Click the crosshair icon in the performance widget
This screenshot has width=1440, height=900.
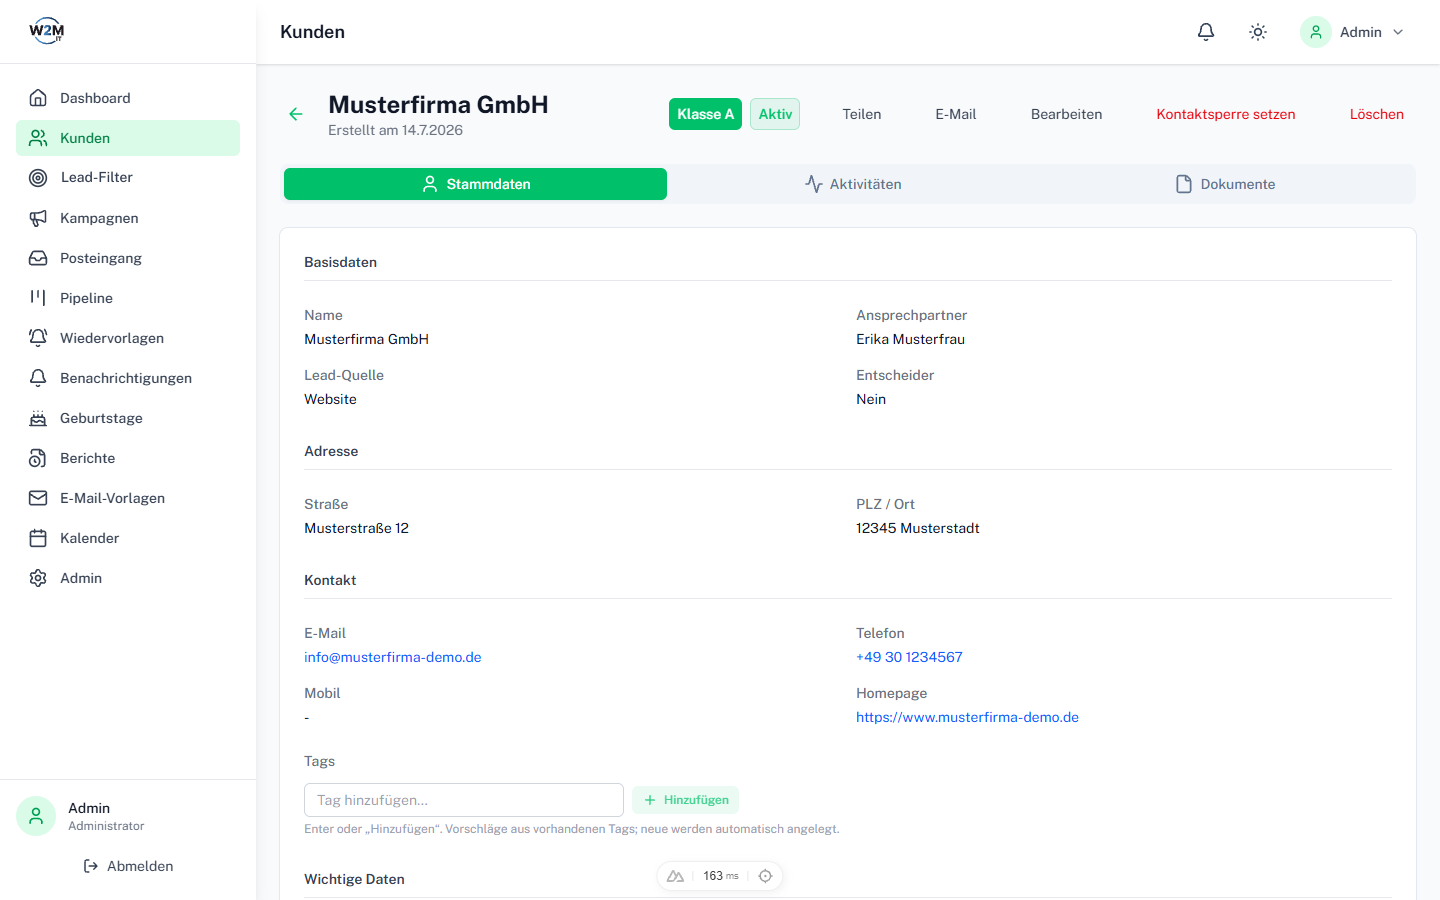765,876
